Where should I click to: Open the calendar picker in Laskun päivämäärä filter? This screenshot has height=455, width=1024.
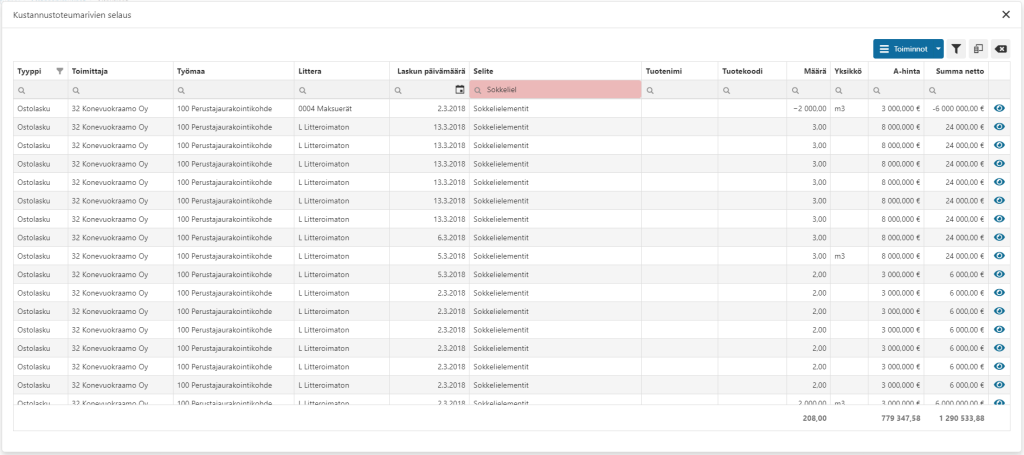(460, 90)
